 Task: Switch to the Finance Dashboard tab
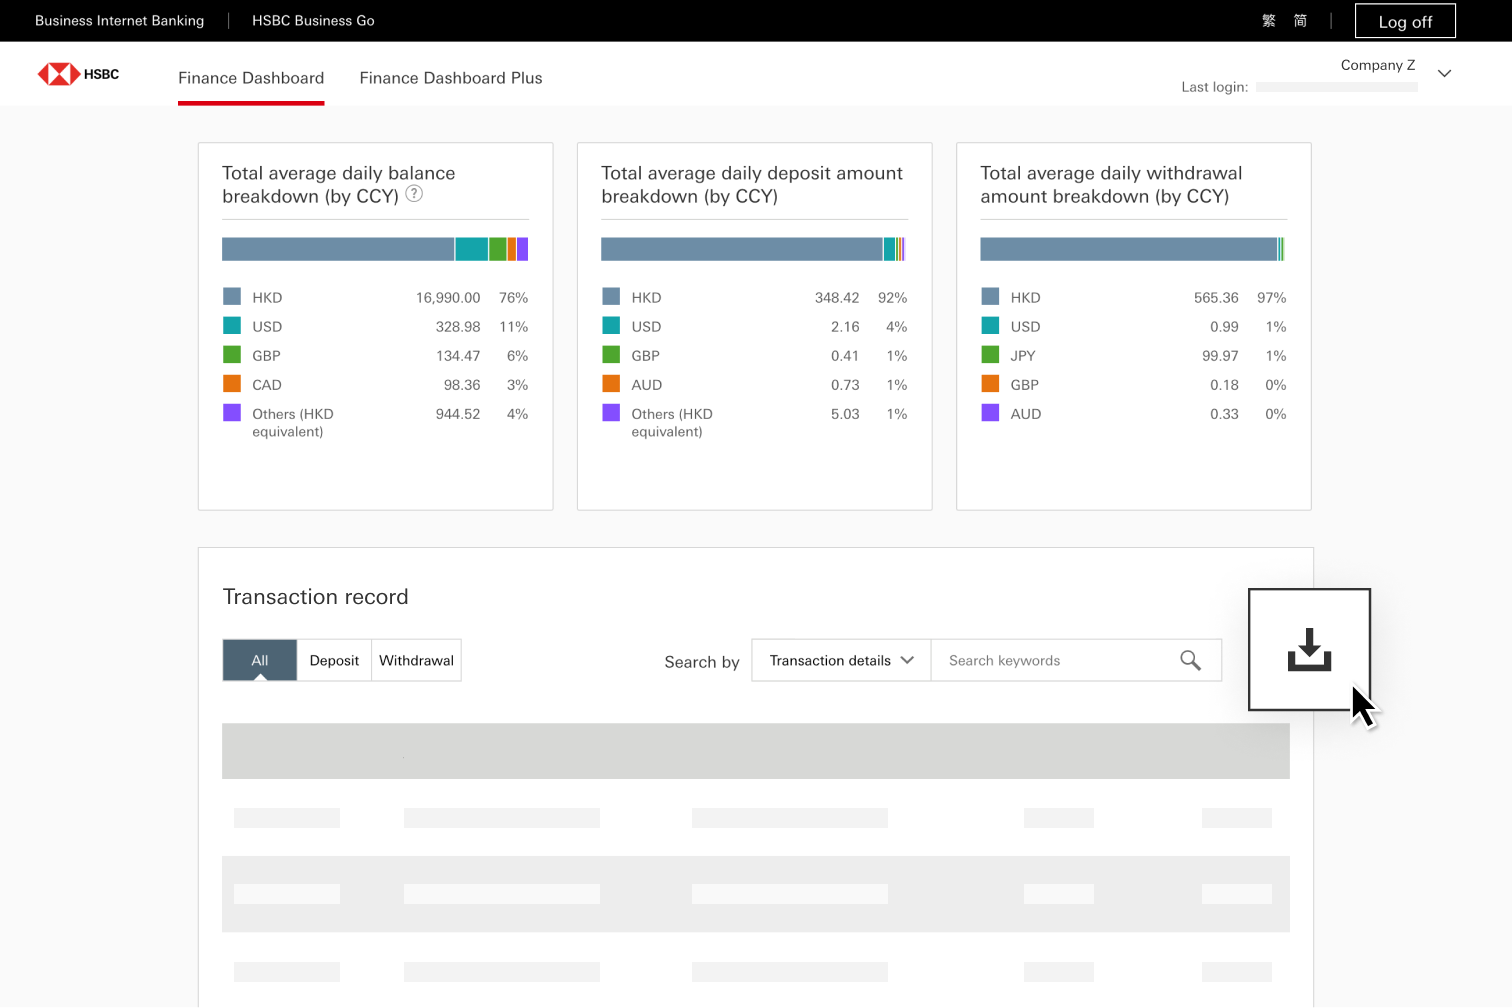pyautogui.click(x=251, y=78)
